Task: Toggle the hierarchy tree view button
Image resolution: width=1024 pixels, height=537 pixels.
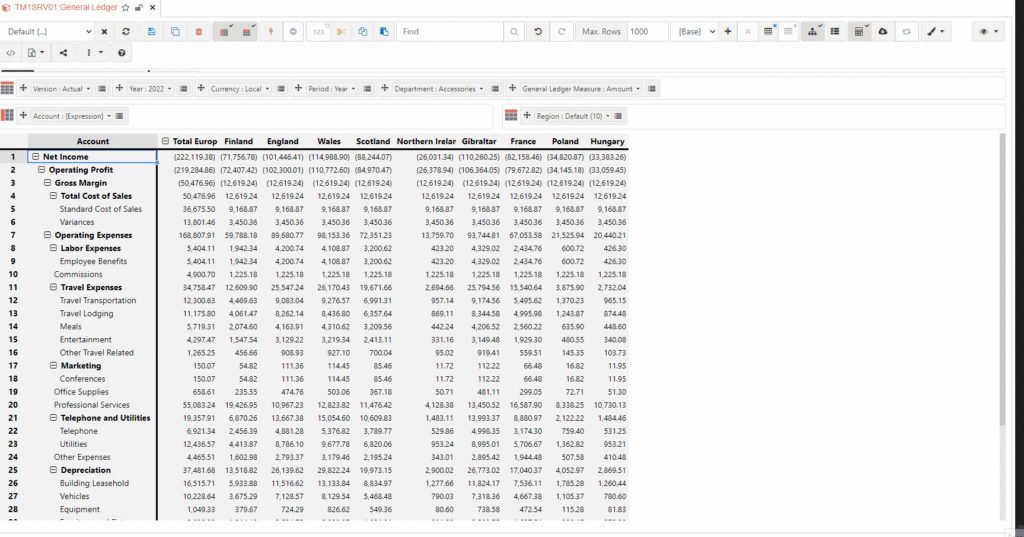Action: click(x=811, y=32)
